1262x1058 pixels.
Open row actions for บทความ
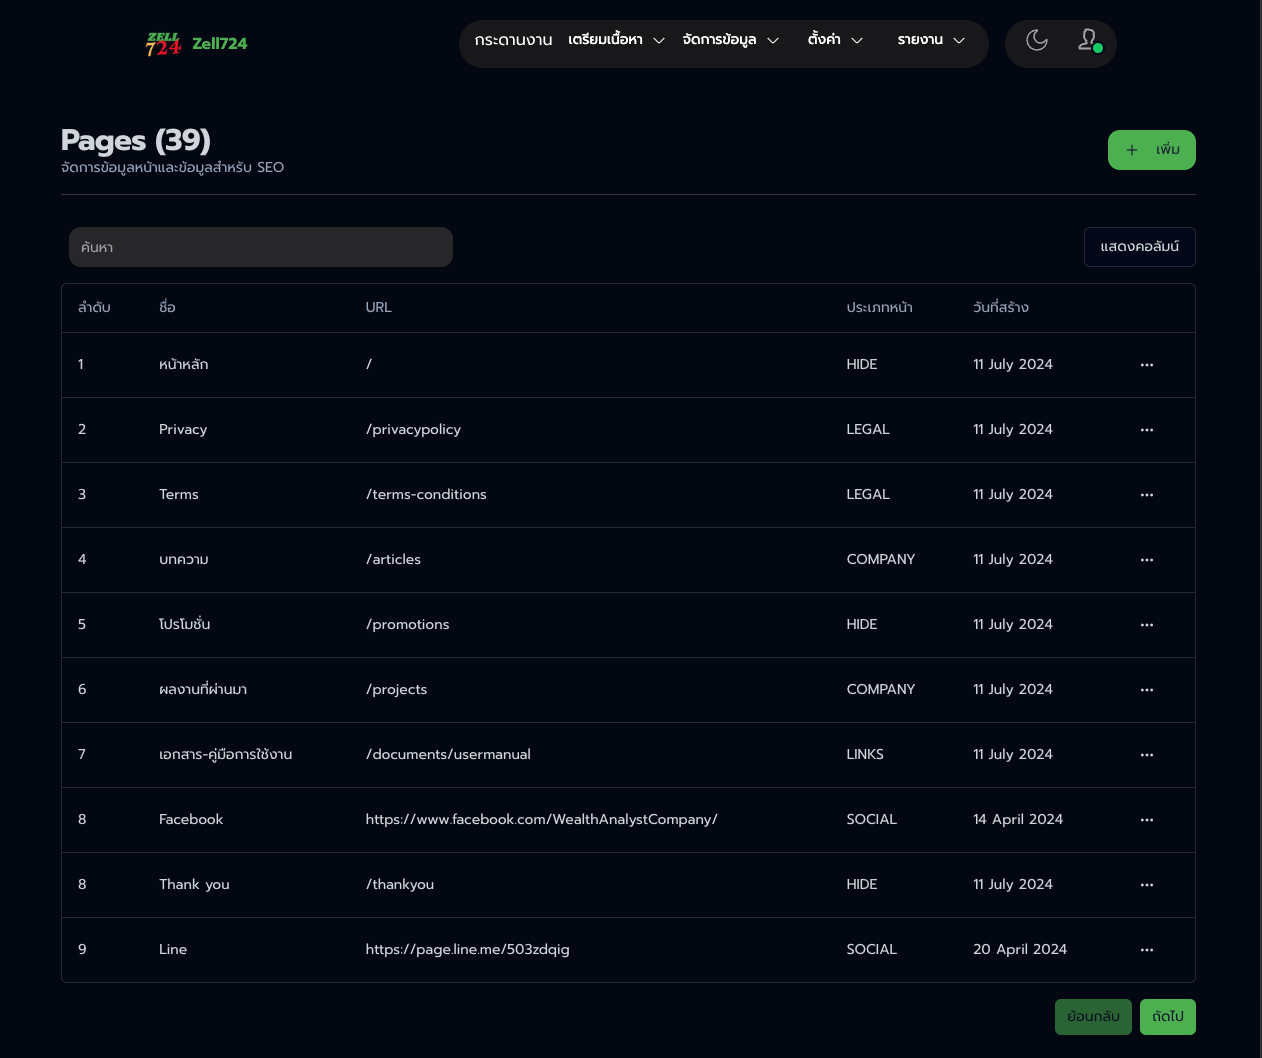click(x=1147, y=560)
